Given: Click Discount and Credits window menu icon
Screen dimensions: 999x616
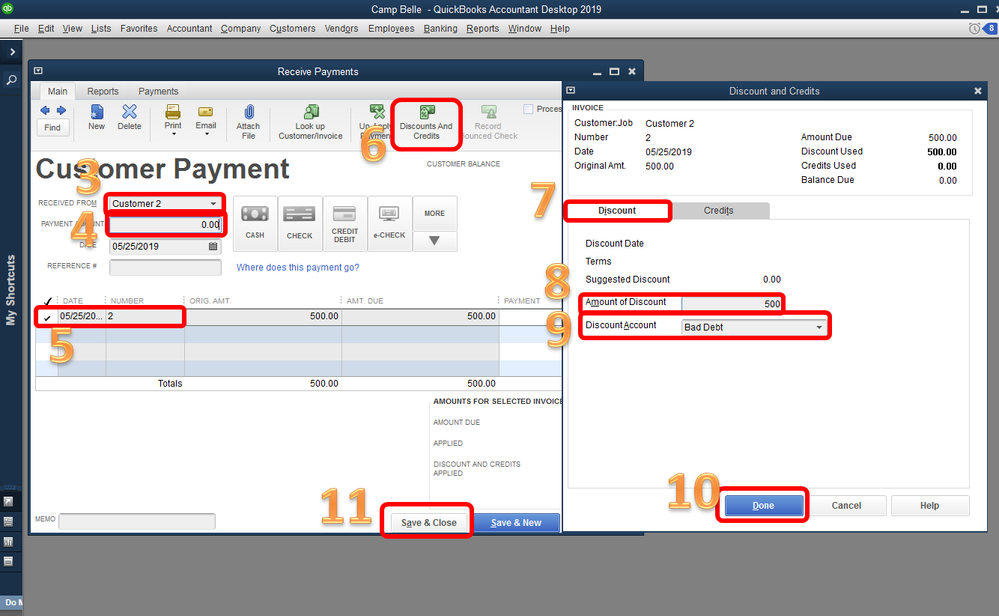Looking at the screenshot, I should click(x=570, y=90).
